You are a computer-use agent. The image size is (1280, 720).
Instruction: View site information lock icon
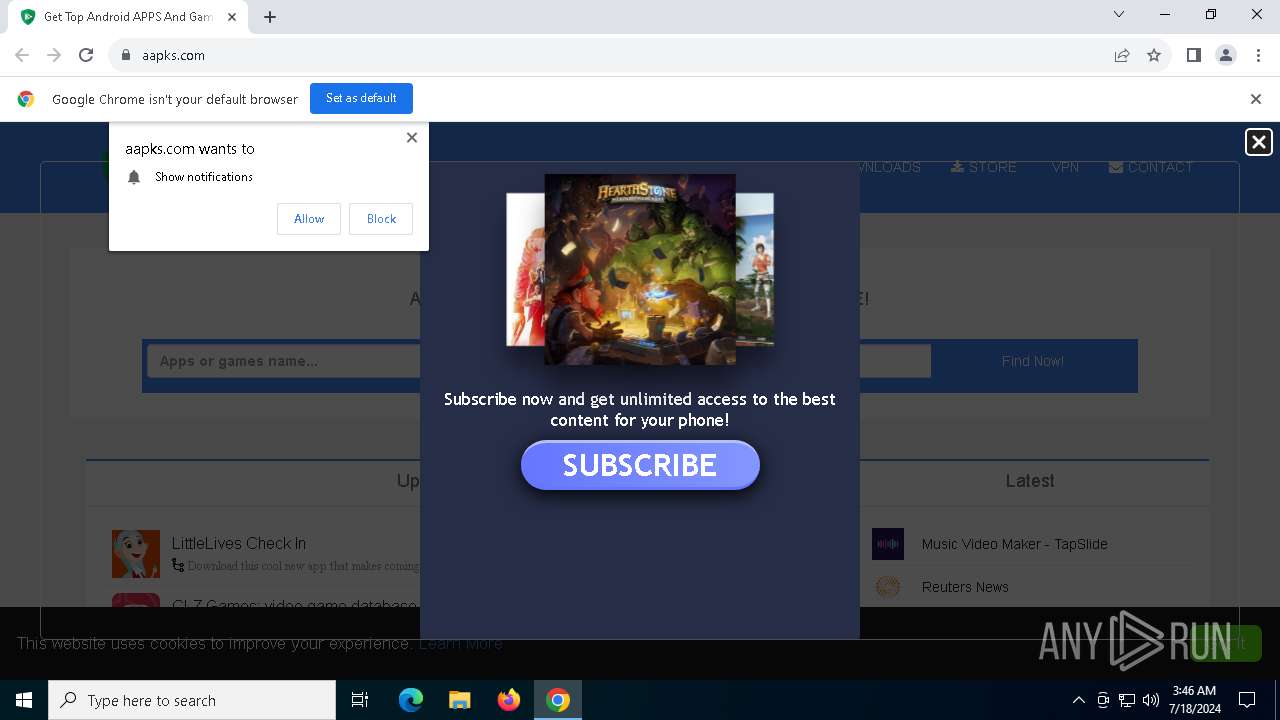[126, 55]
